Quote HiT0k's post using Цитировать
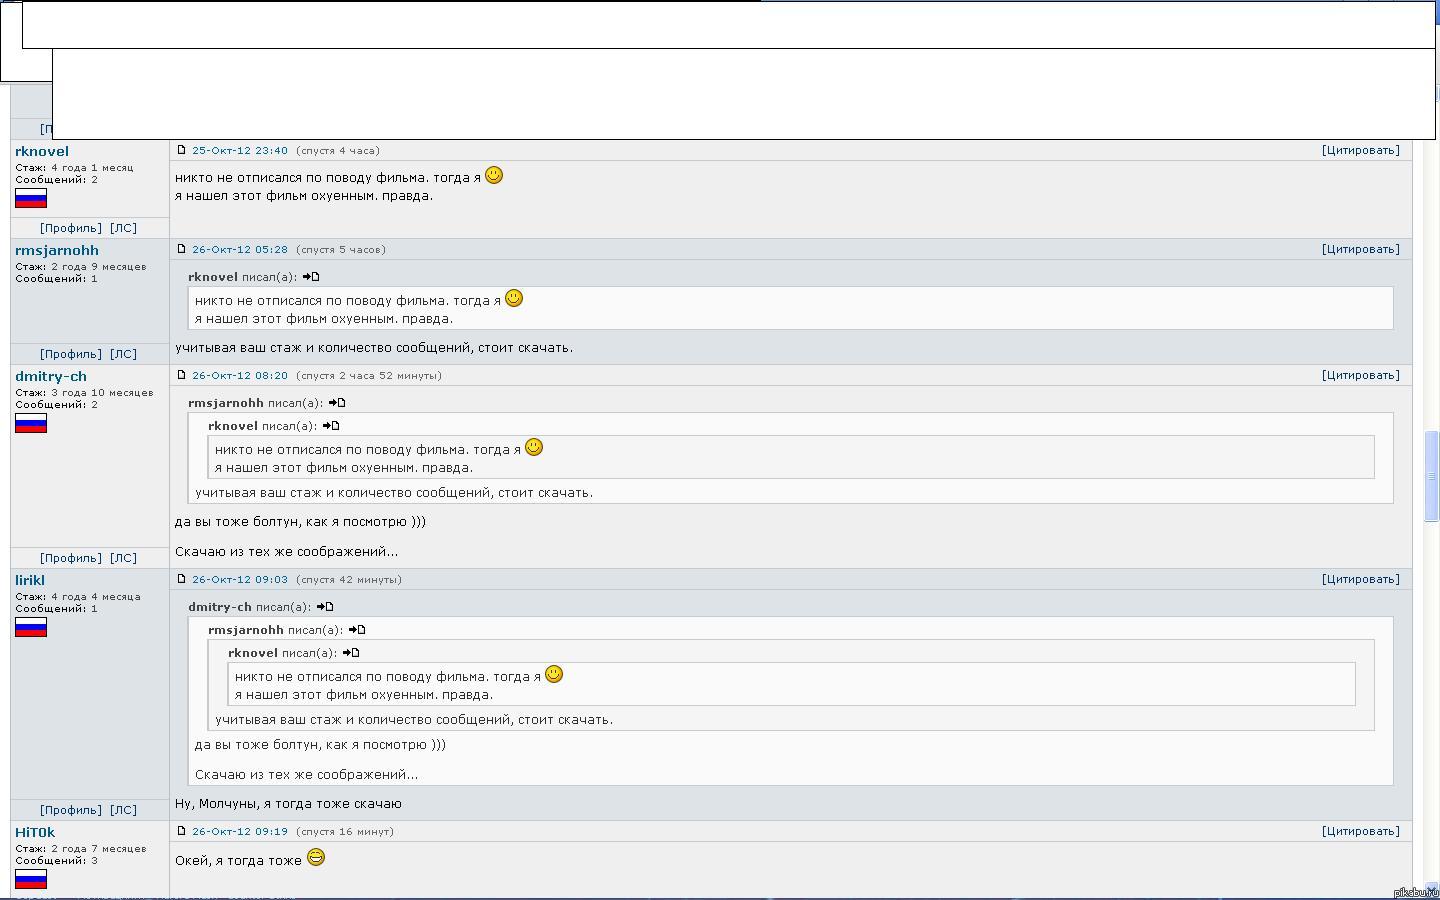 click(1360, 831)
